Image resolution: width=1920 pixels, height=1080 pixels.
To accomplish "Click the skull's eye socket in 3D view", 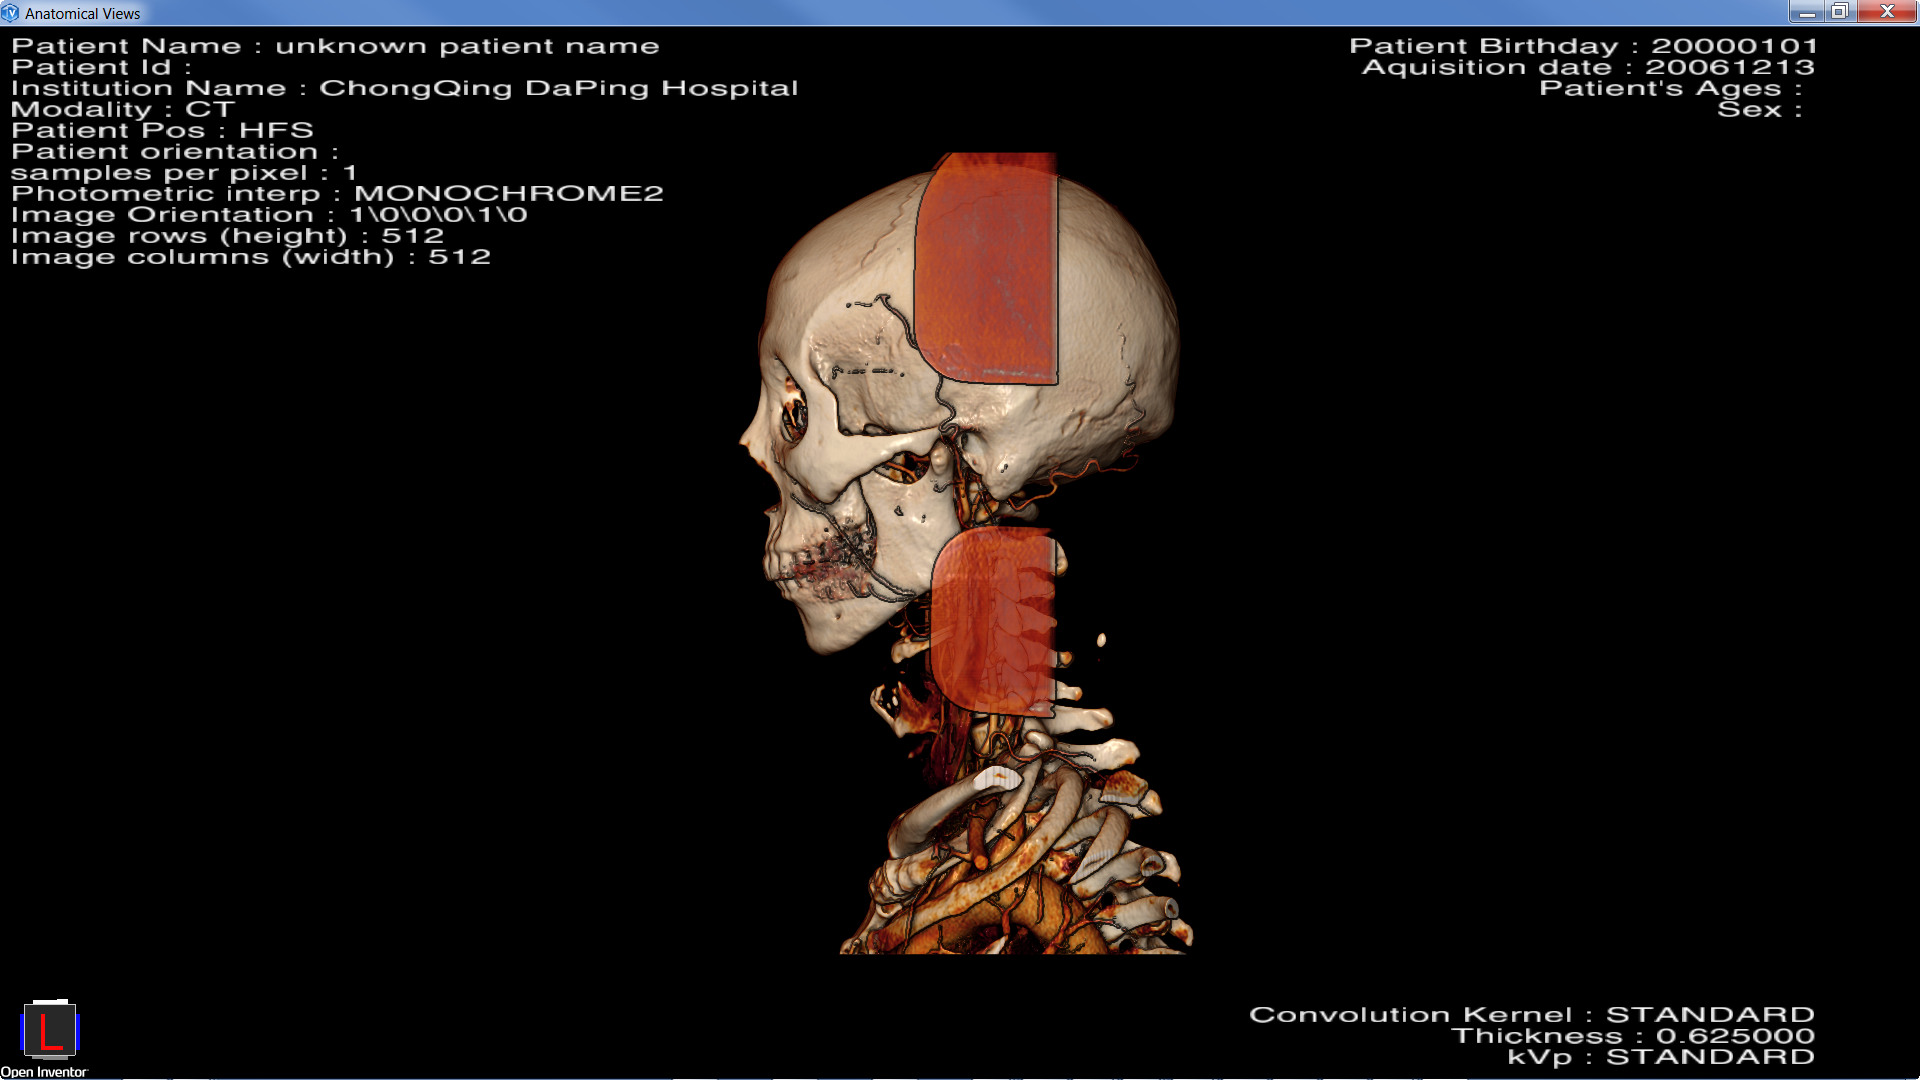I will tap(795, 415).
